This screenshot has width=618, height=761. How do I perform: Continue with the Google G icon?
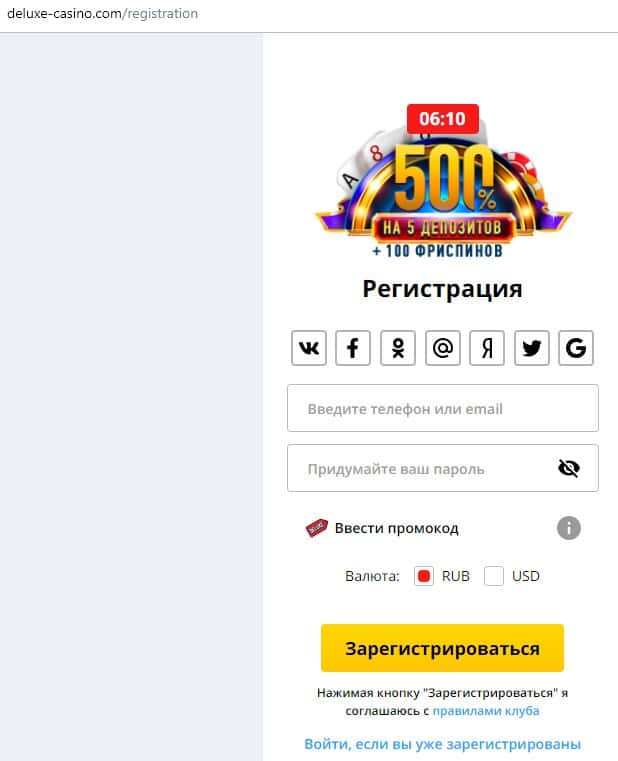(576, 347)
